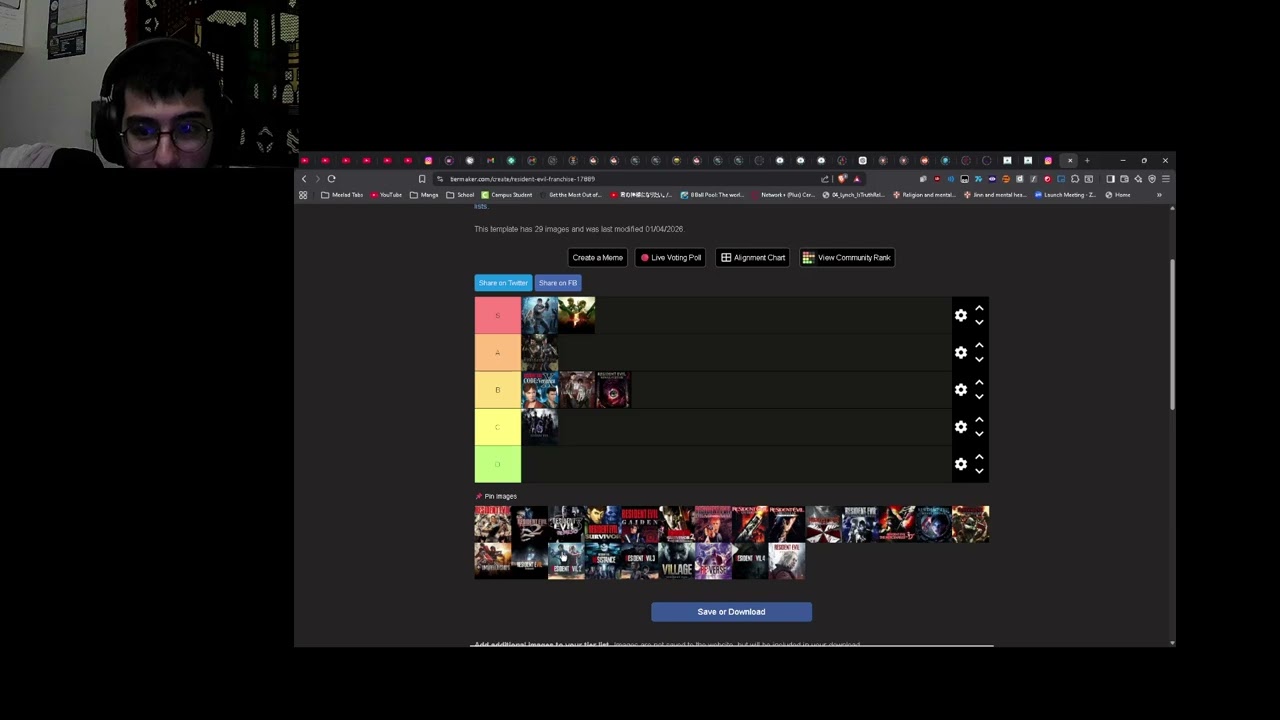
Task: Open settings gear for A tier row
Action: (x=961, y=352)
